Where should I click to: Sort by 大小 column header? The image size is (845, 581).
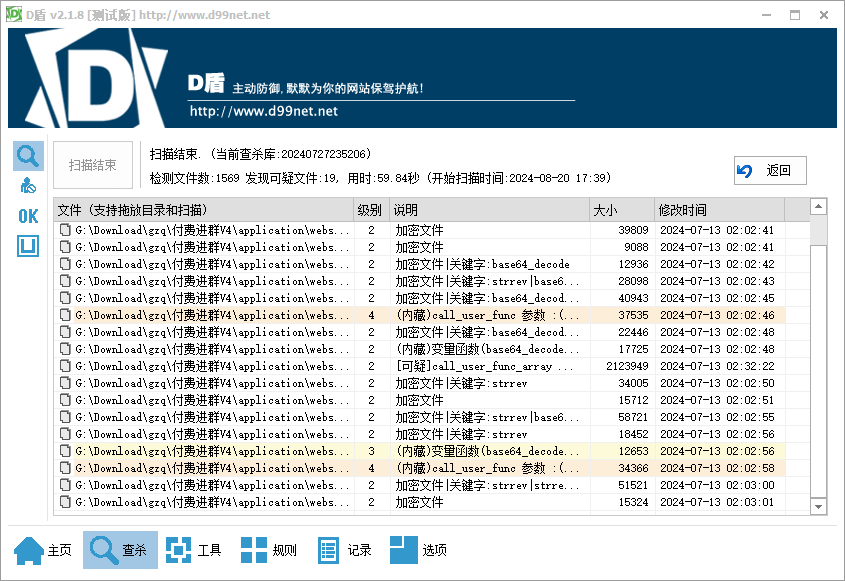point(621,210)
